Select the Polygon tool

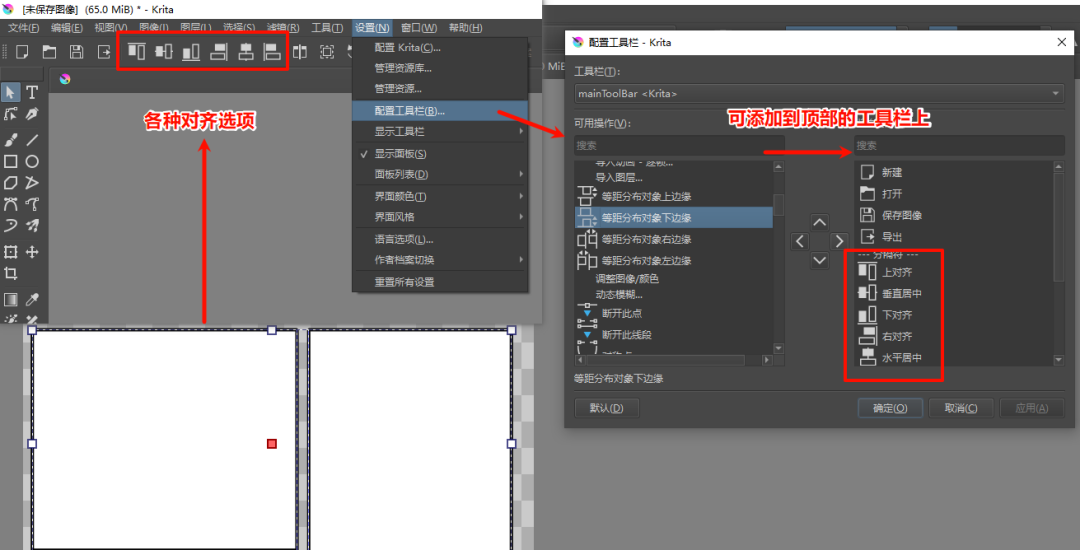[11, 182]
